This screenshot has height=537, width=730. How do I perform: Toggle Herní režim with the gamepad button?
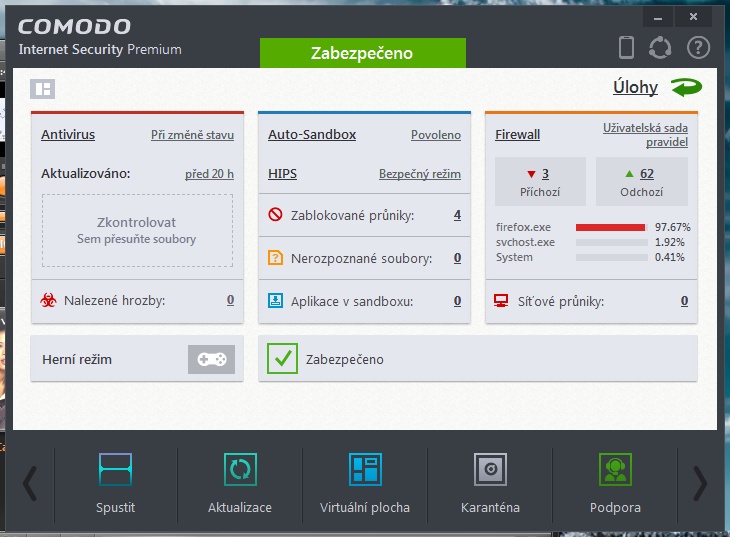pos(211,359)
